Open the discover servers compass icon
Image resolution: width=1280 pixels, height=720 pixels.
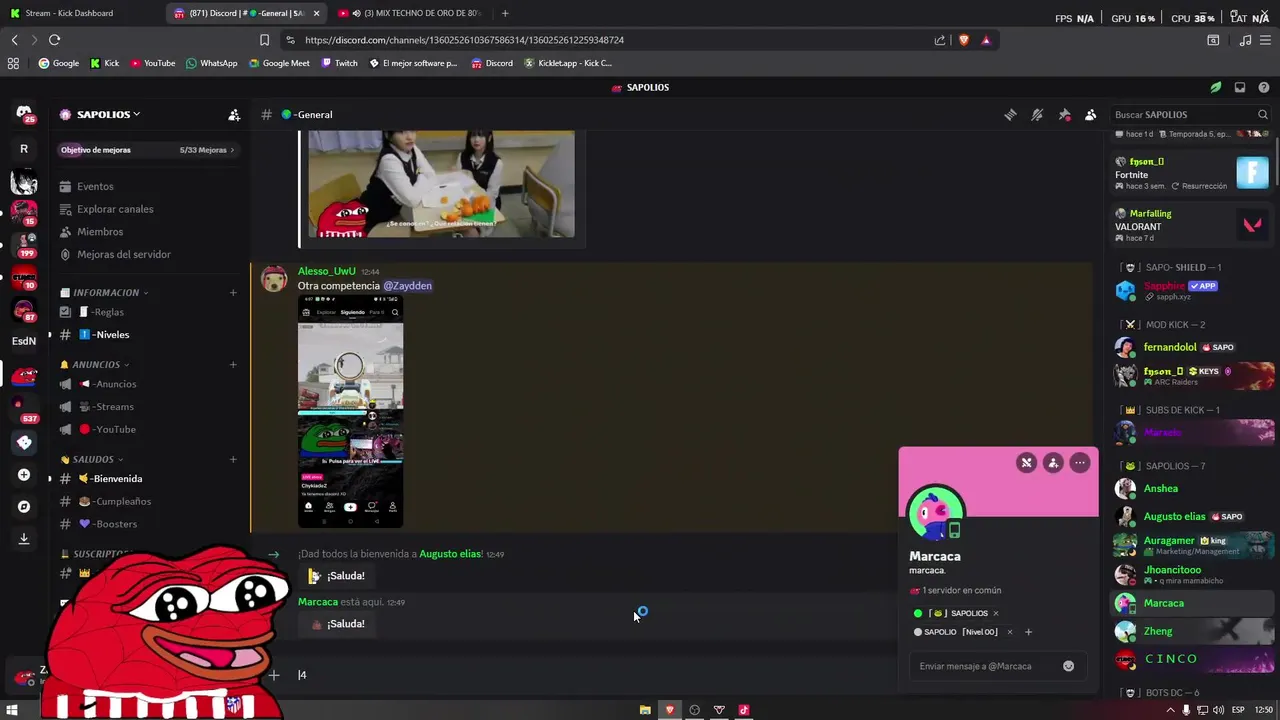coord(24,507)
